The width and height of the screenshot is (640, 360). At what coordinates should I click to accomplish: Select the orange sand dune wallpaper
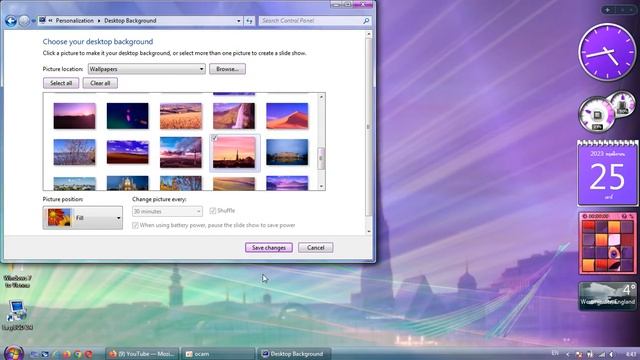[287, 116]
